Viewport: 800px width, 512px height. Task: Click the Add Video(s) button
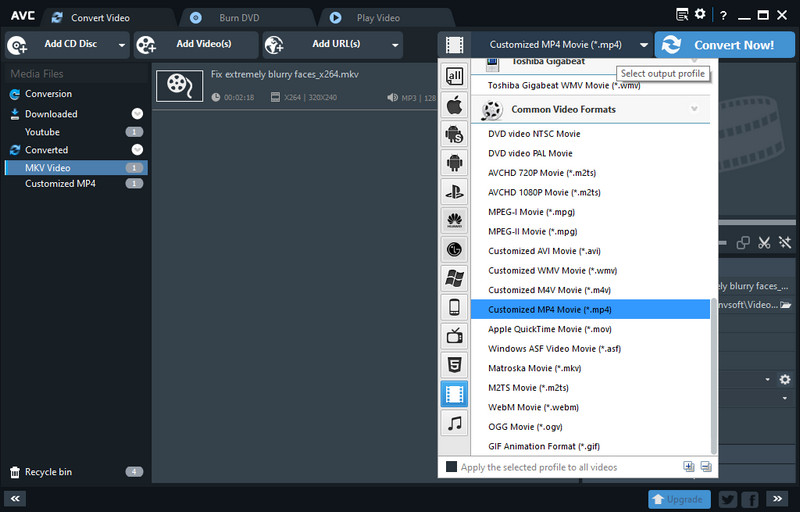coord(196,45)
